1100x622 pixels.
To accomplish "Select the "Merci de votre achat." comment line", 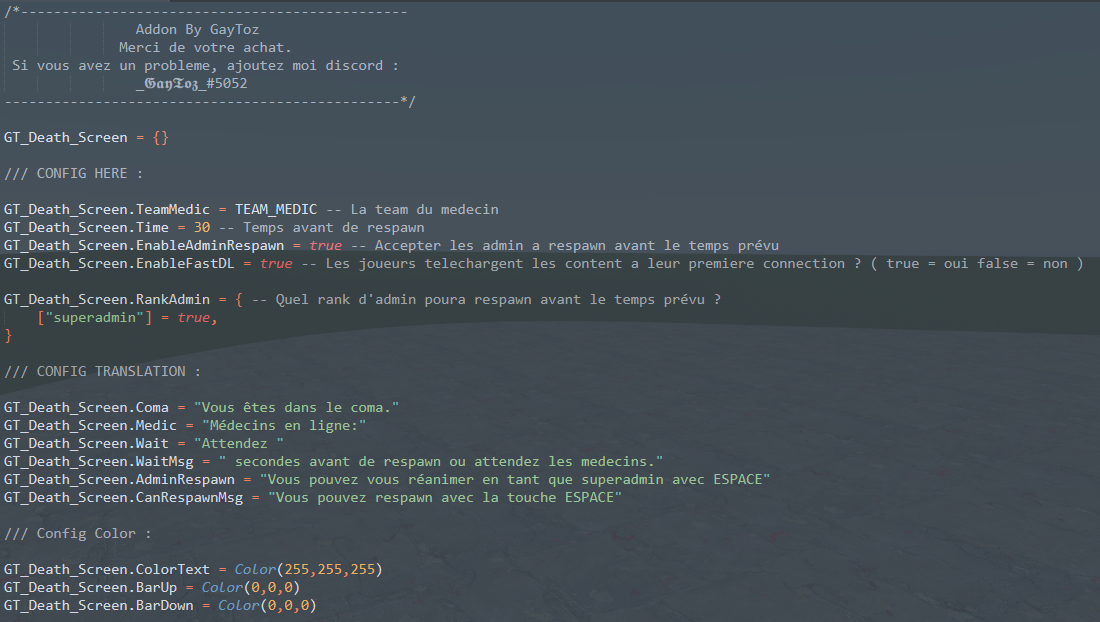I will click(x=205, y=48).
